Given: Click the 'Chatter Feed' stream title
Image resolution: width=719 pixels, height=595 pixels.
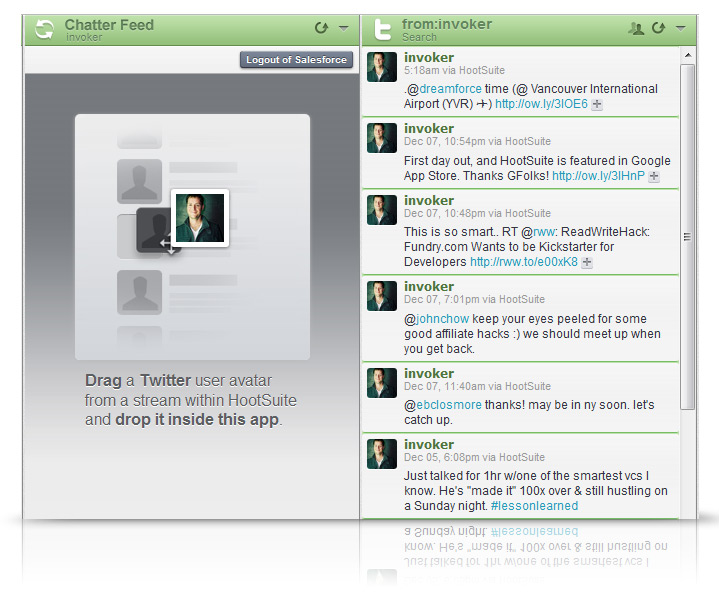Looking at the screenshot, I should [109, 25].
